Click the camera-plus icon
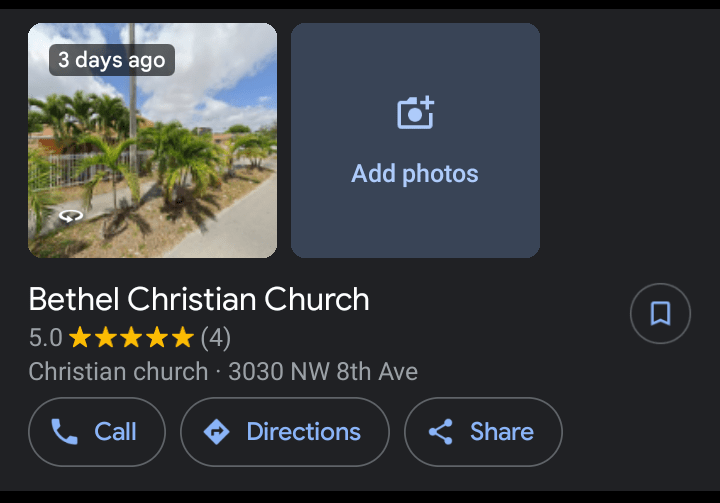Image resolution: width=720 pixels, height=503 pixels. [415, 113]
